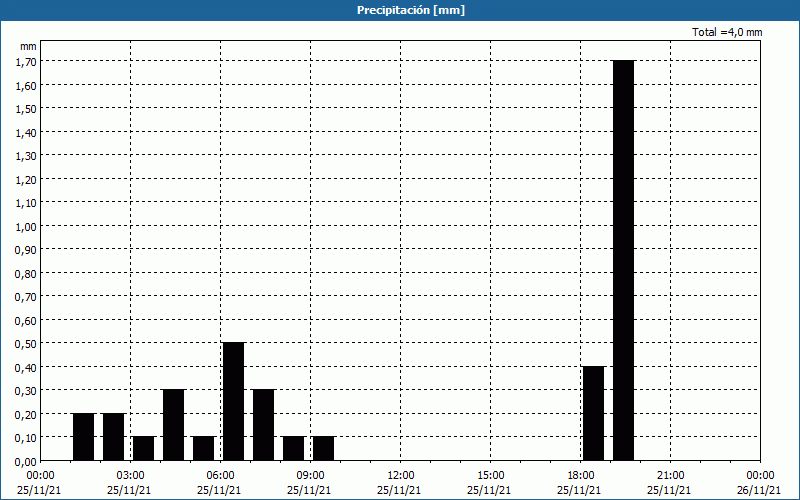Select the 03:00 time label on the x-axis
The image size is (800, 500).
pos(131,476)
